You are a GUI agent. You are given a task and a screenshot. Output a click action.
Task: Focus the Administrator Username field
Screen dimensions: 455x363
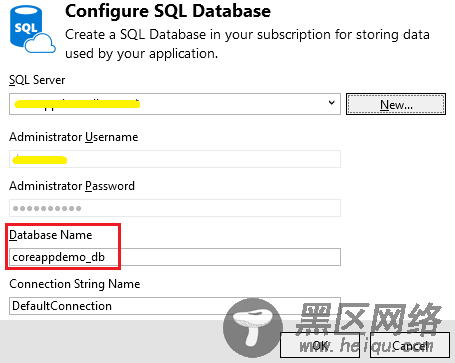tap(175, 159)
